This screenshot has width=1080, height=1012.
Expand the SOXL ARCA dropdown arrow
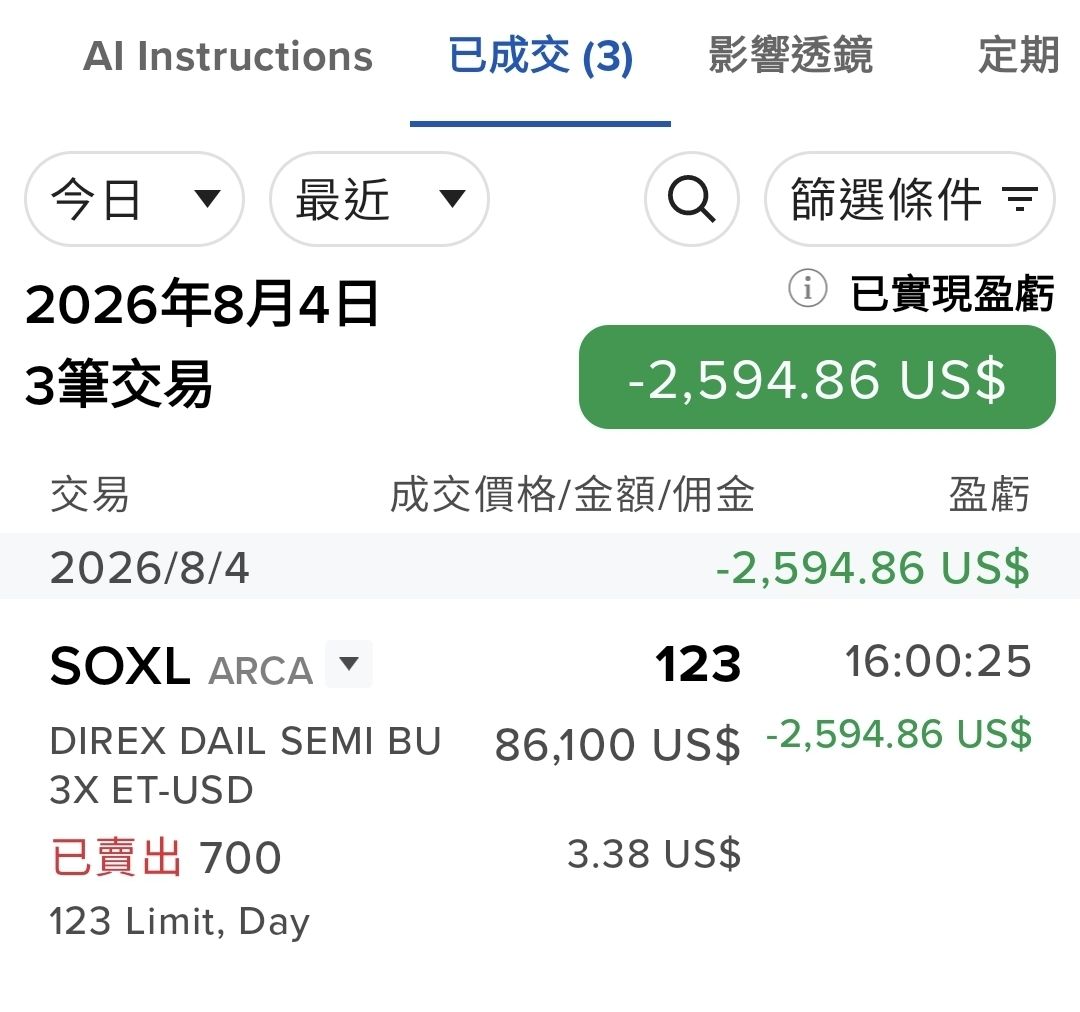(x=349, y=663)
